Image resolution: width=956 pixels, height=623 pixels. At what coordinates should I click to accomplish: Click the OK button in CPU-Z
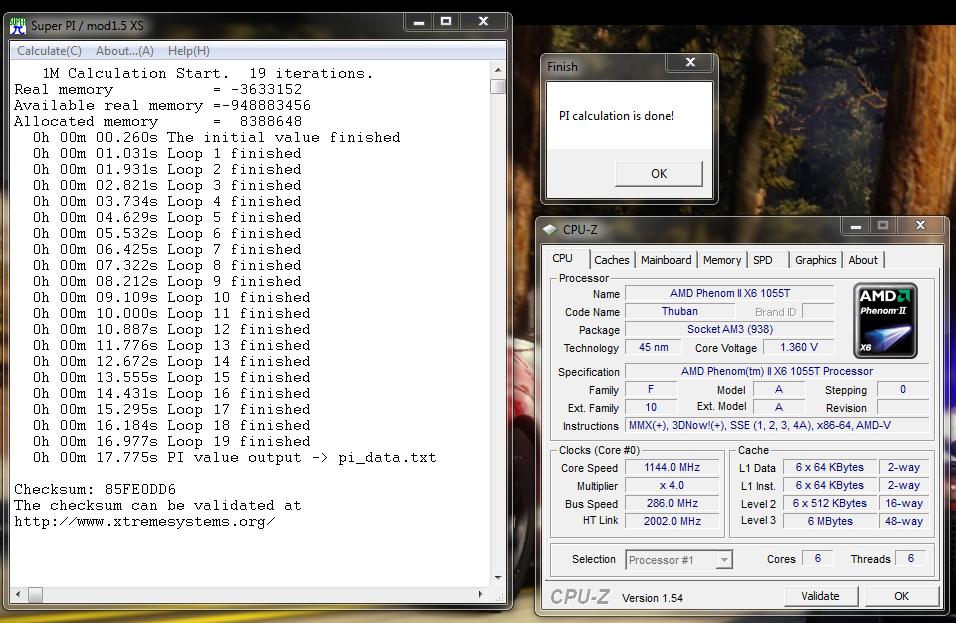(x=901, y=596)
